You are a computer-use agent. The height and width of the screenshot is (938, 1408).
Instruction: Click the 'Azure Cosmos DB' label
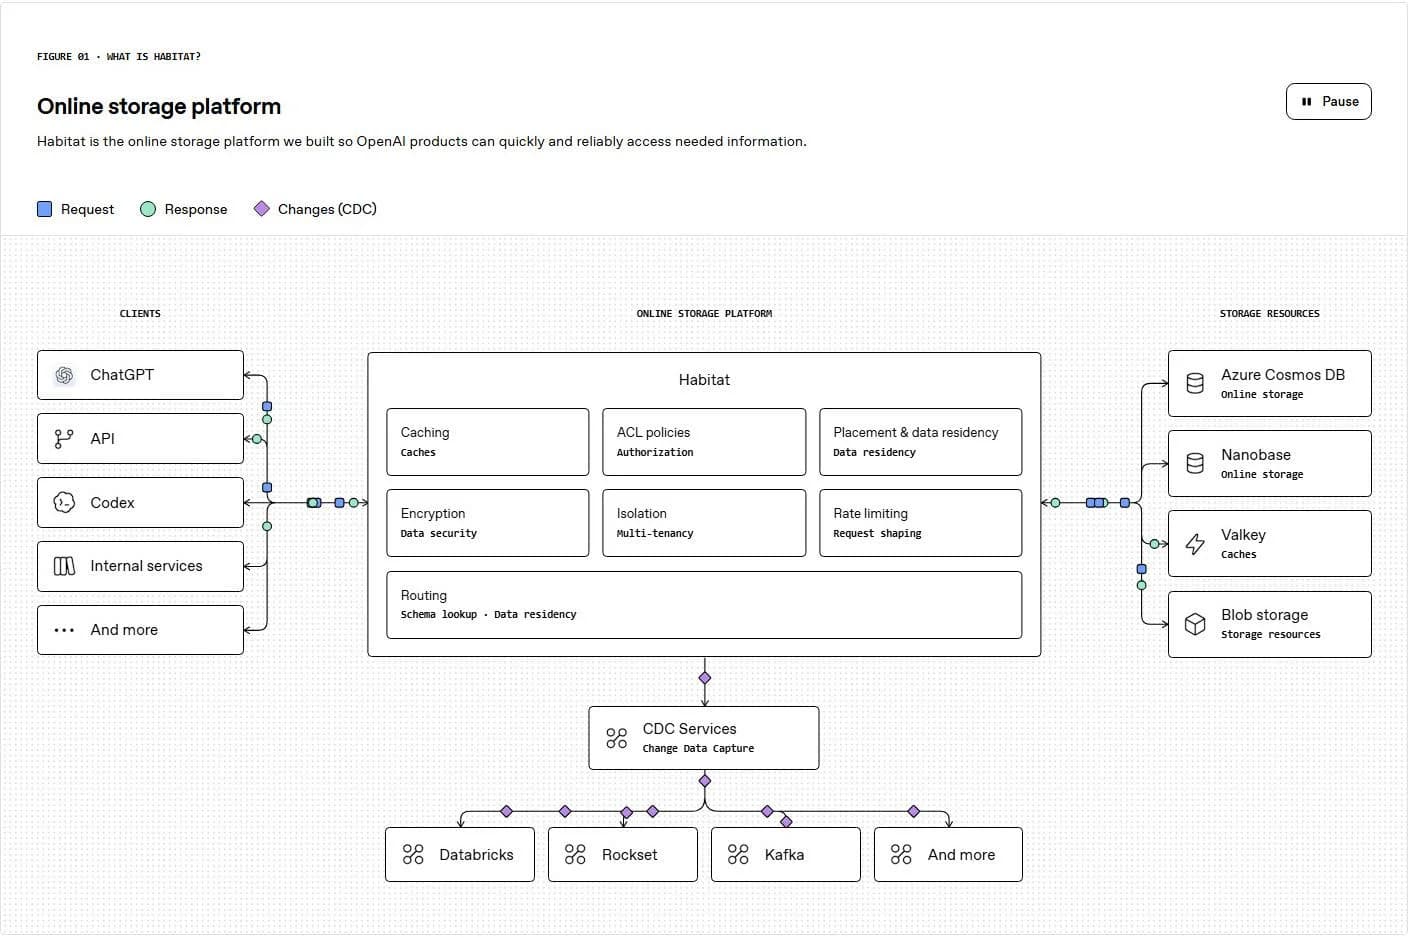(1283, 375)
